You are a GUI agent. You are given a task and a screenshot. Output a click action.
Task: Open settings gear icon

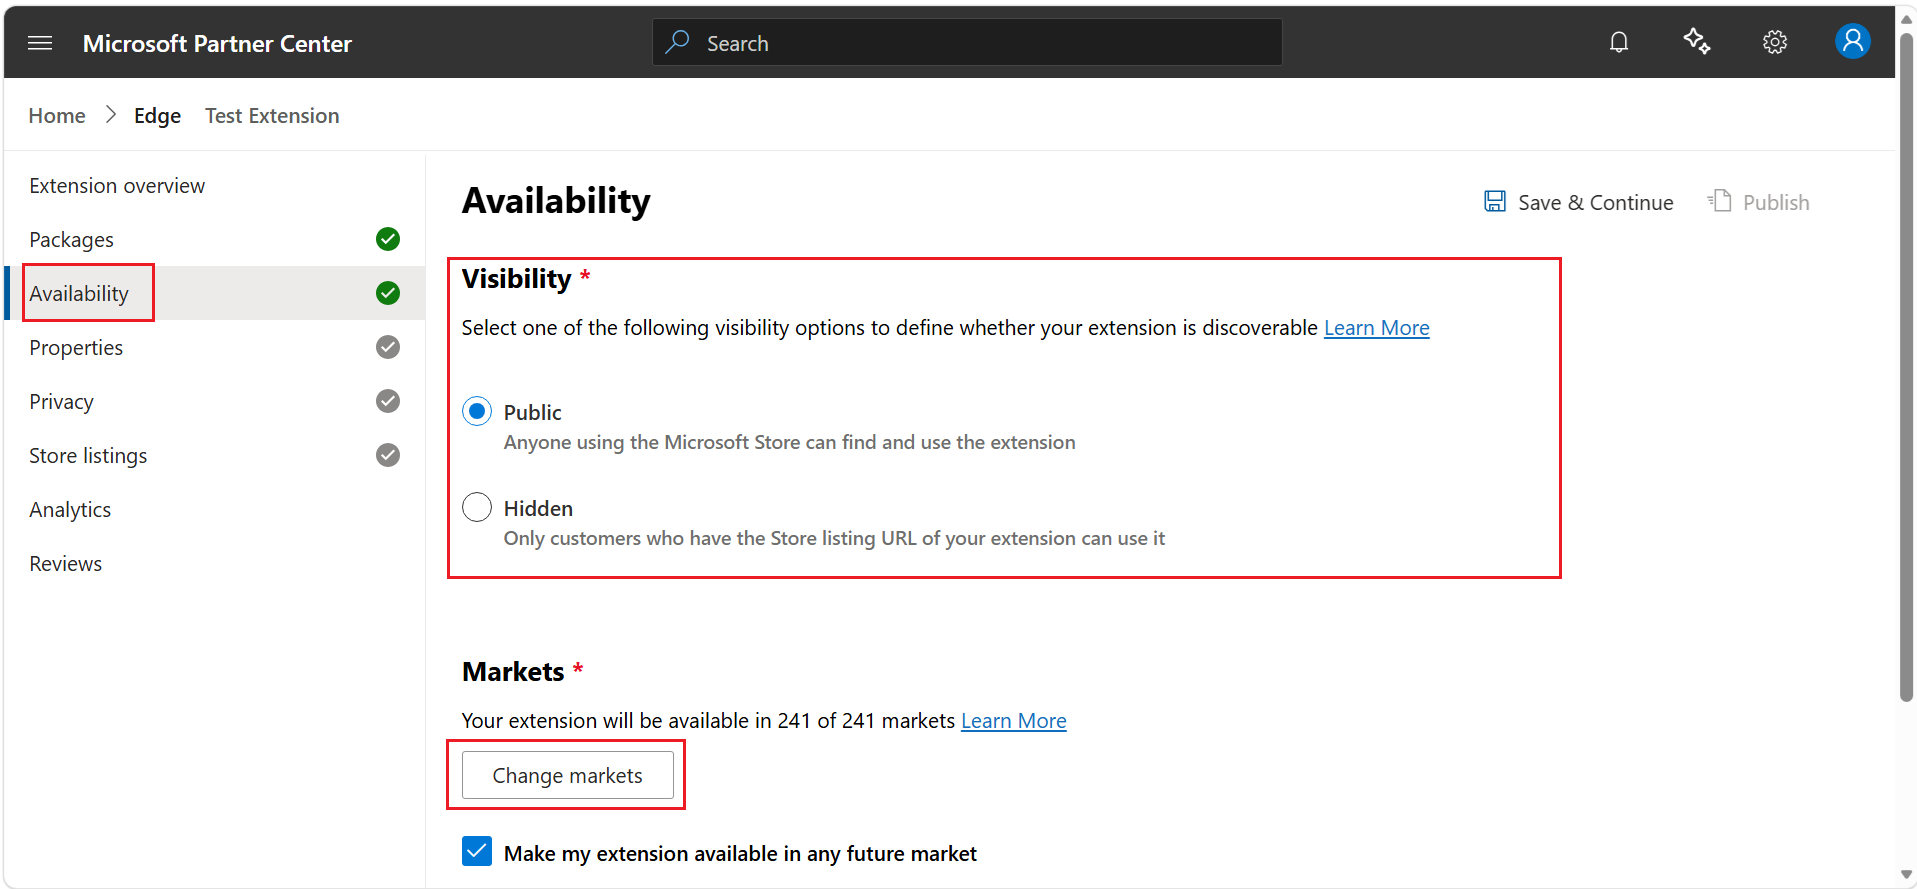click(x=1775, y=42)
